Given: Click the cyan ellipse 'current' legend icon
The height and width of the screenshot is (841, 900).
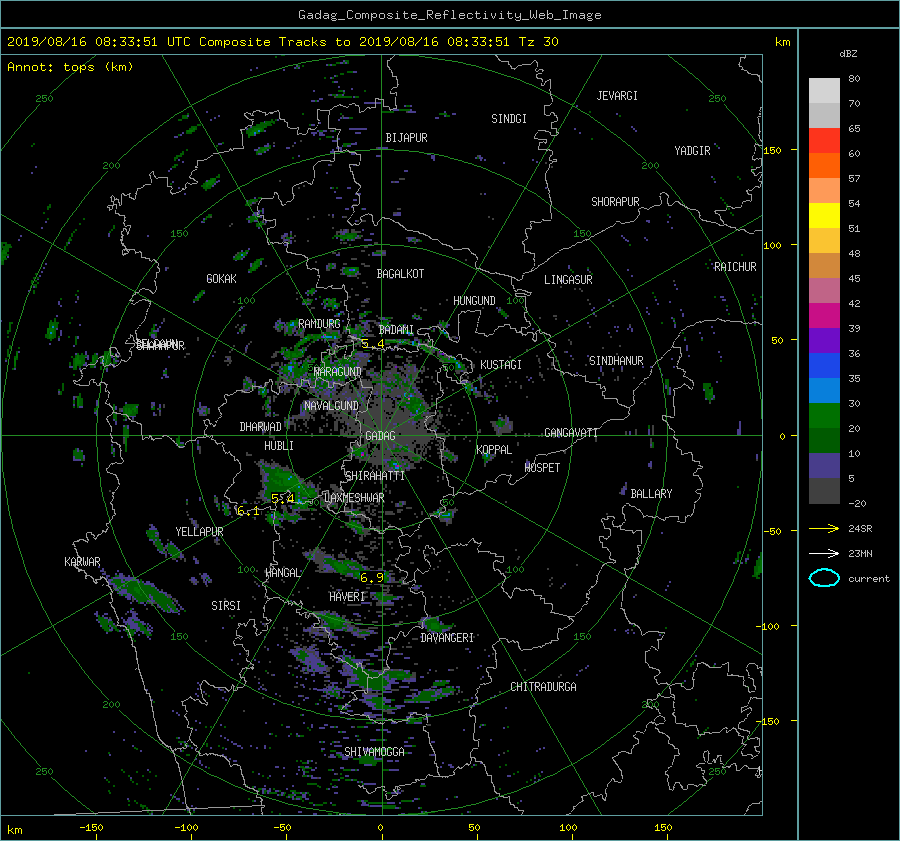Looking at the screenshot, I should coord(824,578).
